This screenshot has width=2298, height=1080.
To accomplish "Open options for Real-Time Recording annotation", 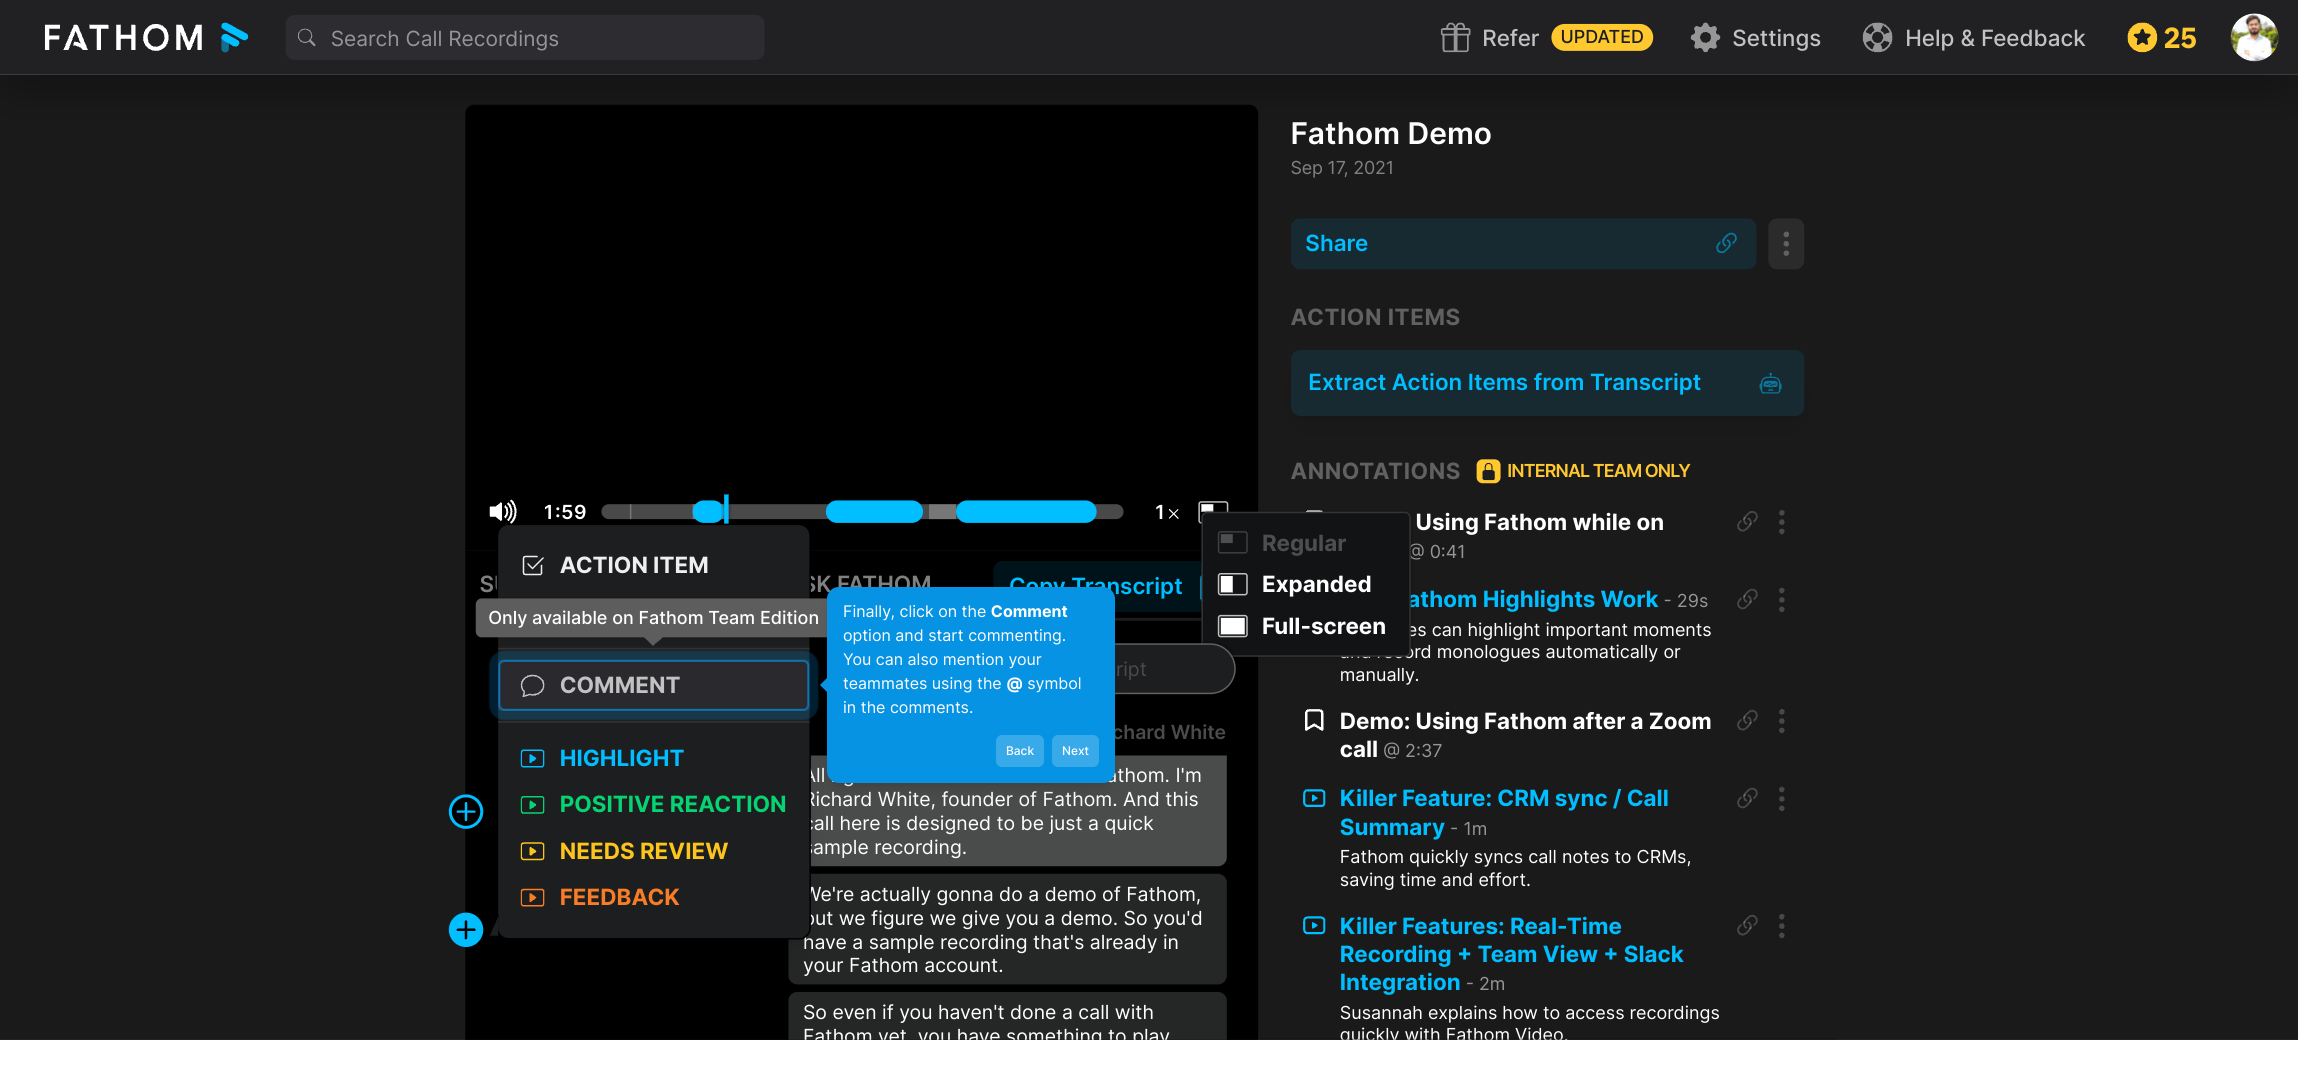I will [x=1781, y=926].
